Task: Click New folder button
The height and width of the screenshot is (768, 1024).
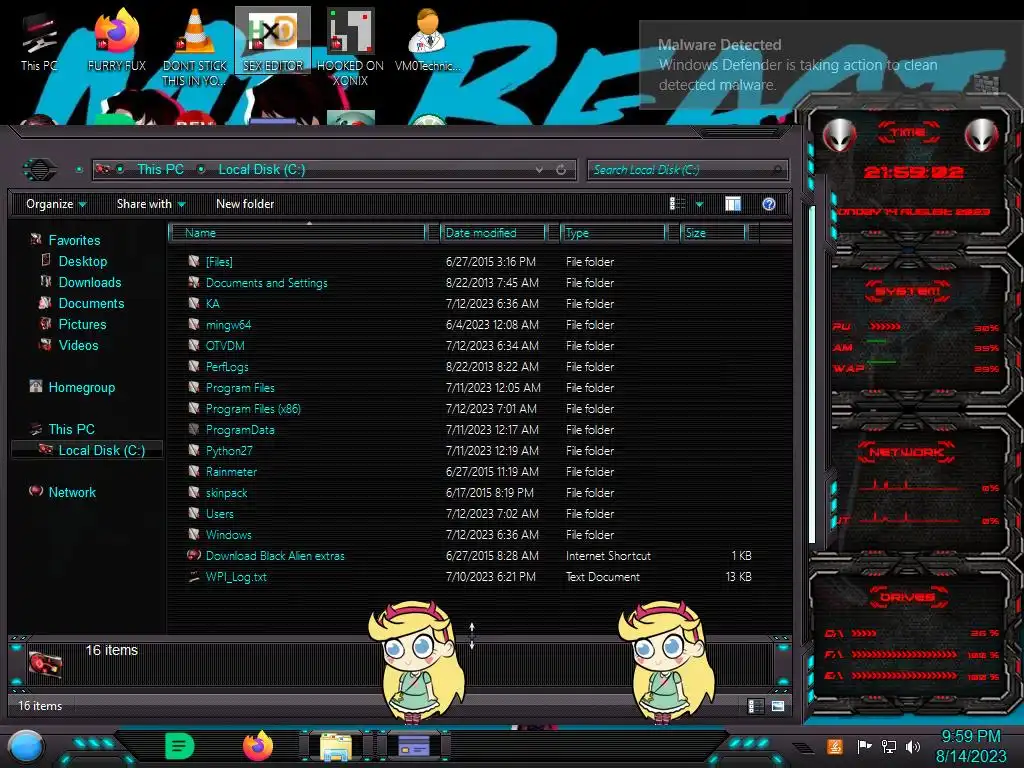Action: [245, 204]
